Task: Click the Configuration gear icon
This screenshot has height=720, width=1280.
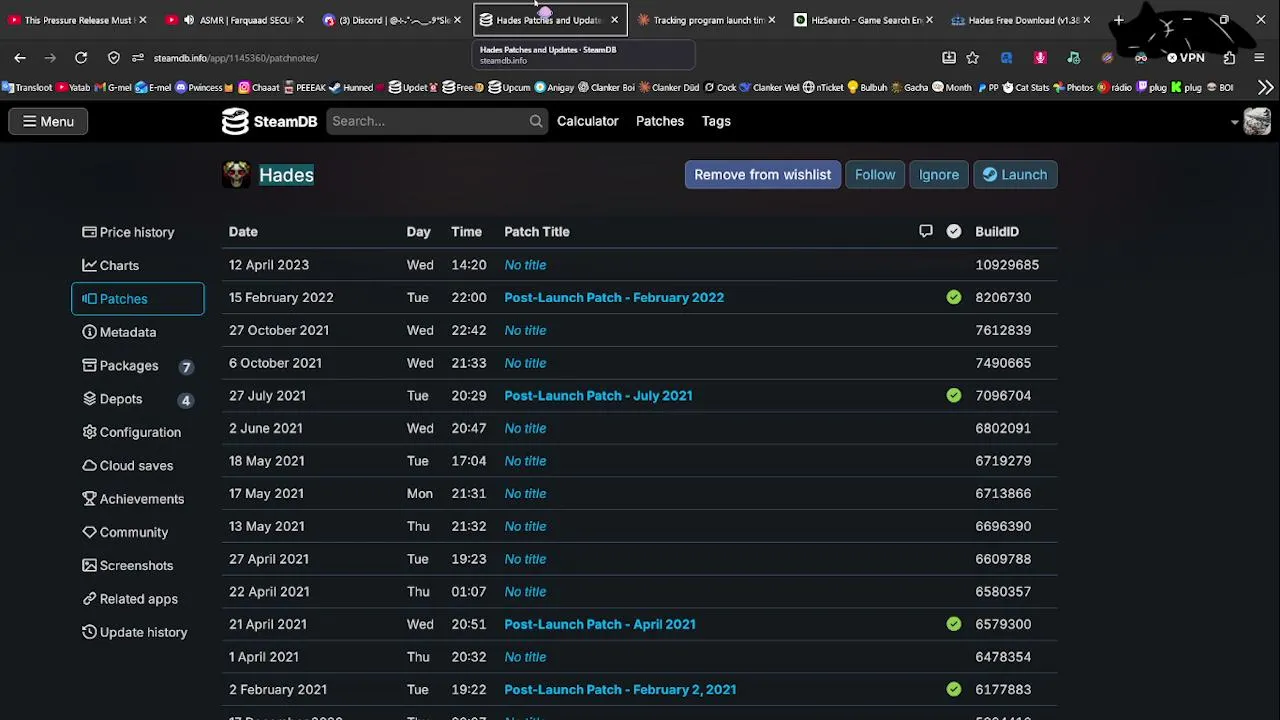Action: pos(89,432)
